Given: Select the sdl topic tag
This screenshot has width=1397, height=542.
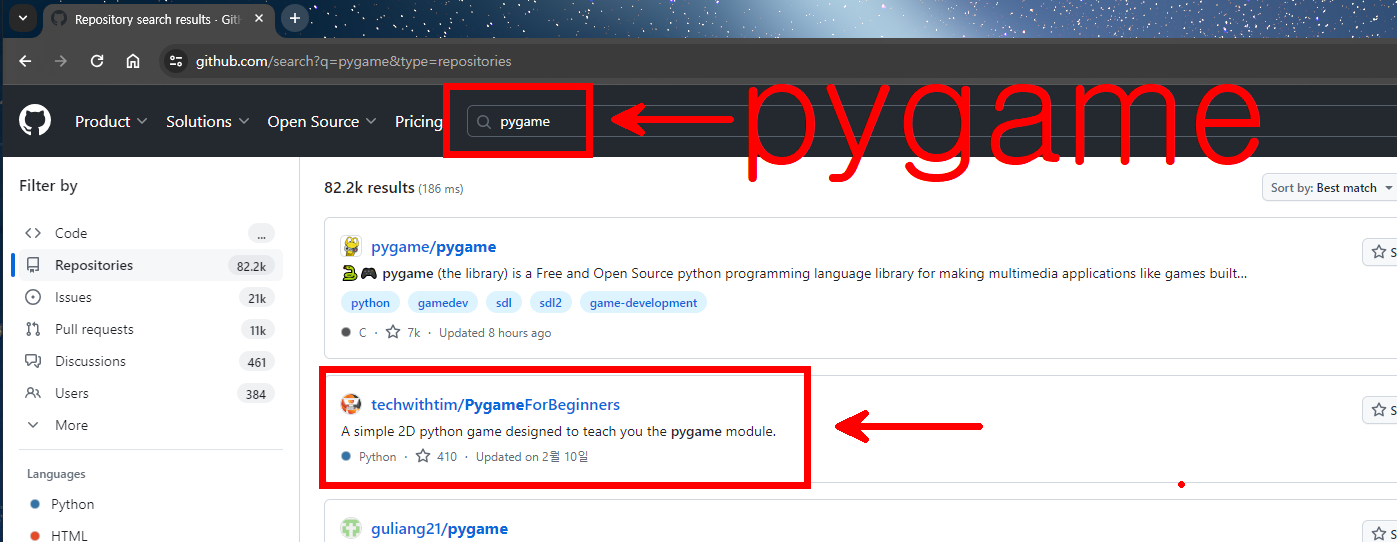Looking at the screenshot, I should point(503,303).
